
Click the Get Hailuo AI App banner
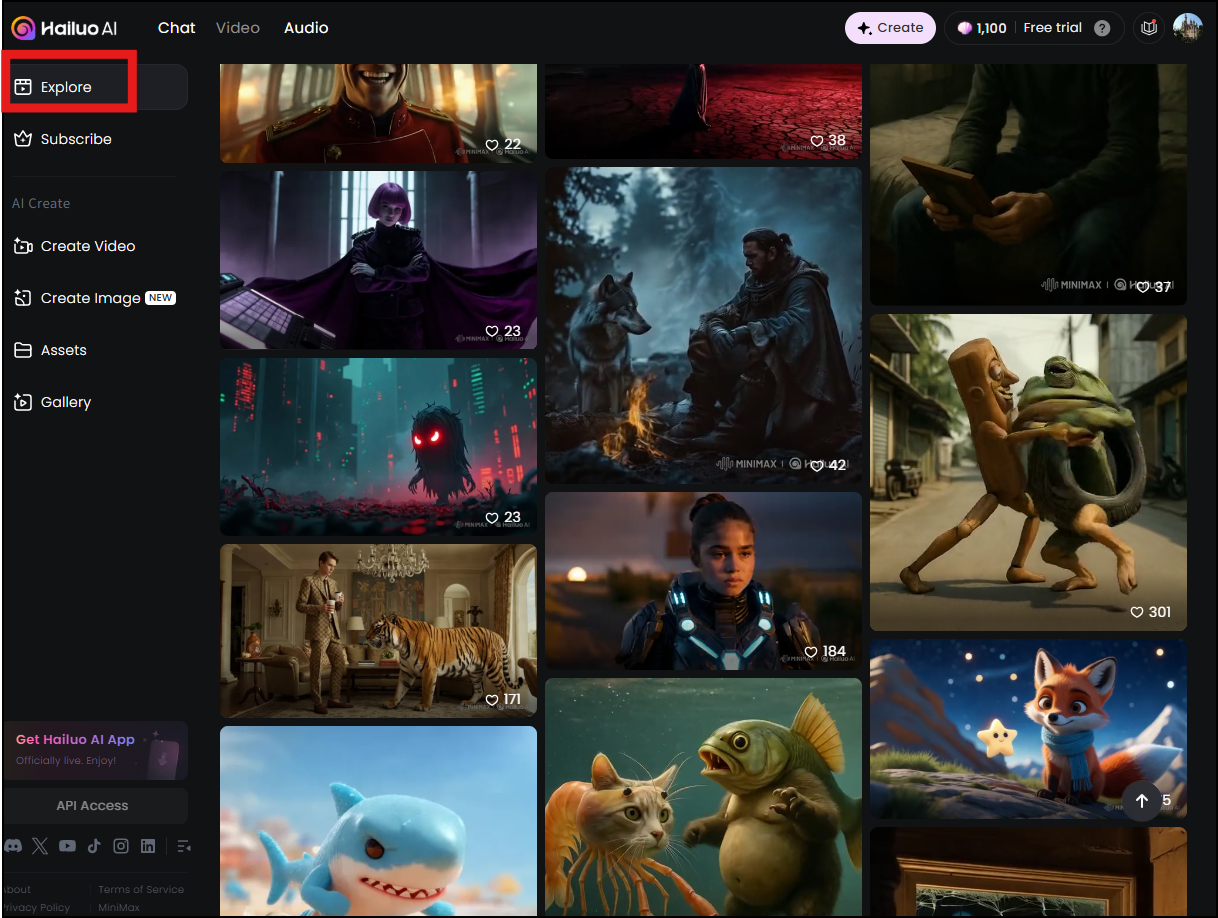(x=95, y=750)
